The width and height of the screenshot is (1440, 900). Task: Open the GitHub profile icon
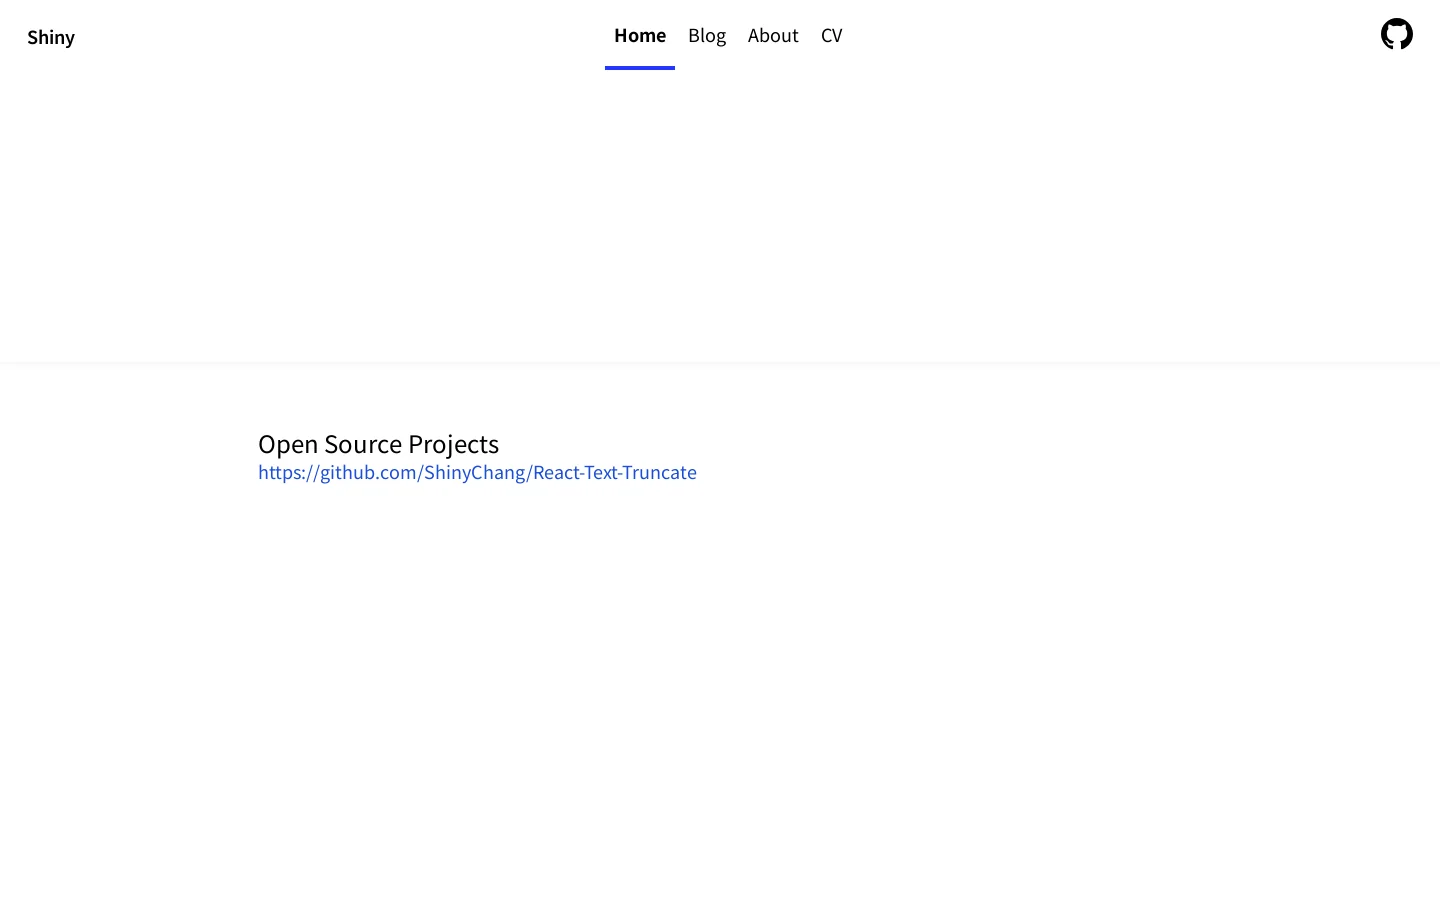coord(1396,34)
